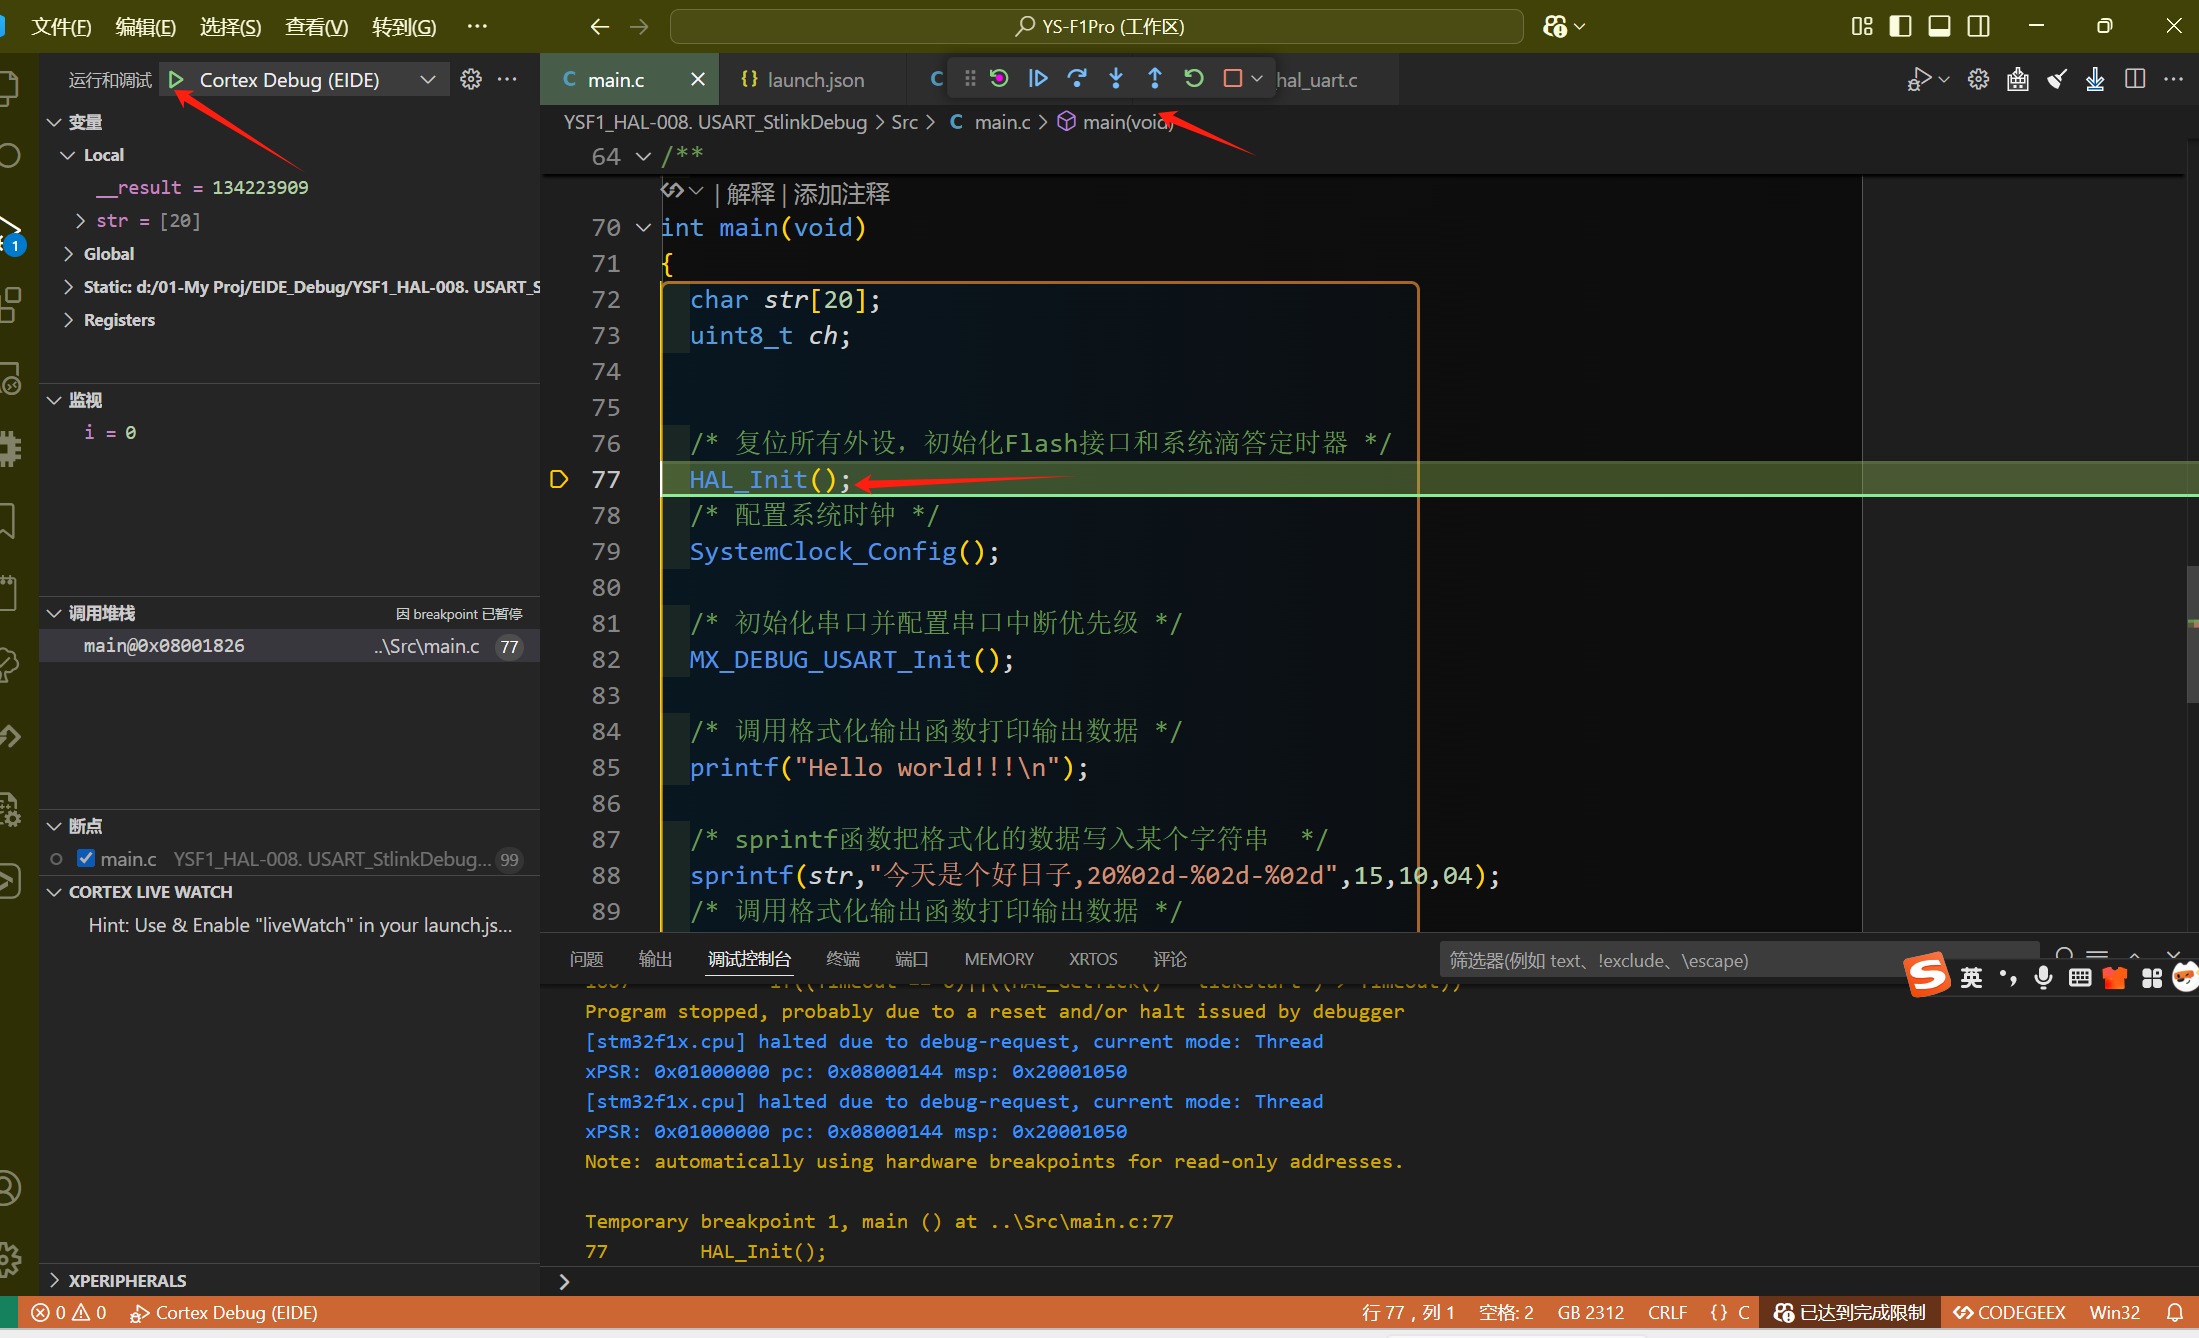Viewport: 2199px width, 1338px height.
Task: Click Step Out arrow icon
Action: [x=1155, y=78]
